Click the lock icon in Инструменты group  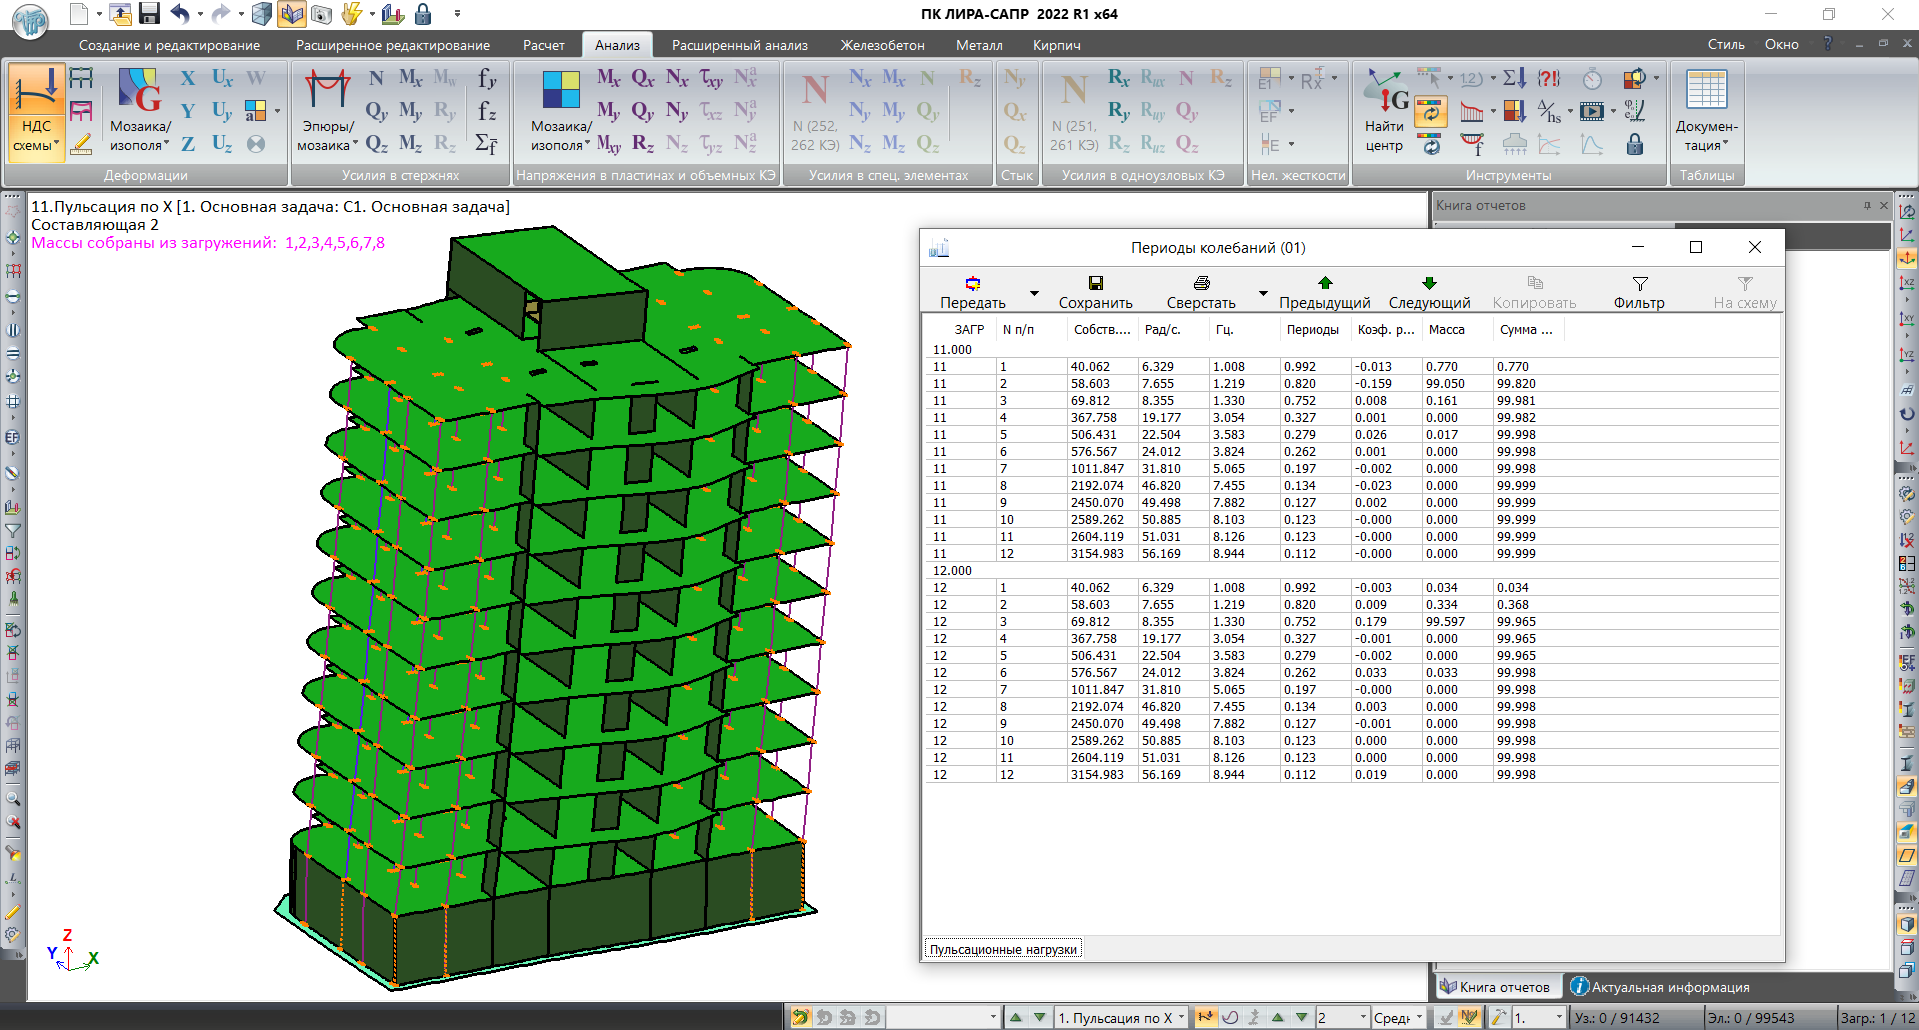coord(1634,145)
